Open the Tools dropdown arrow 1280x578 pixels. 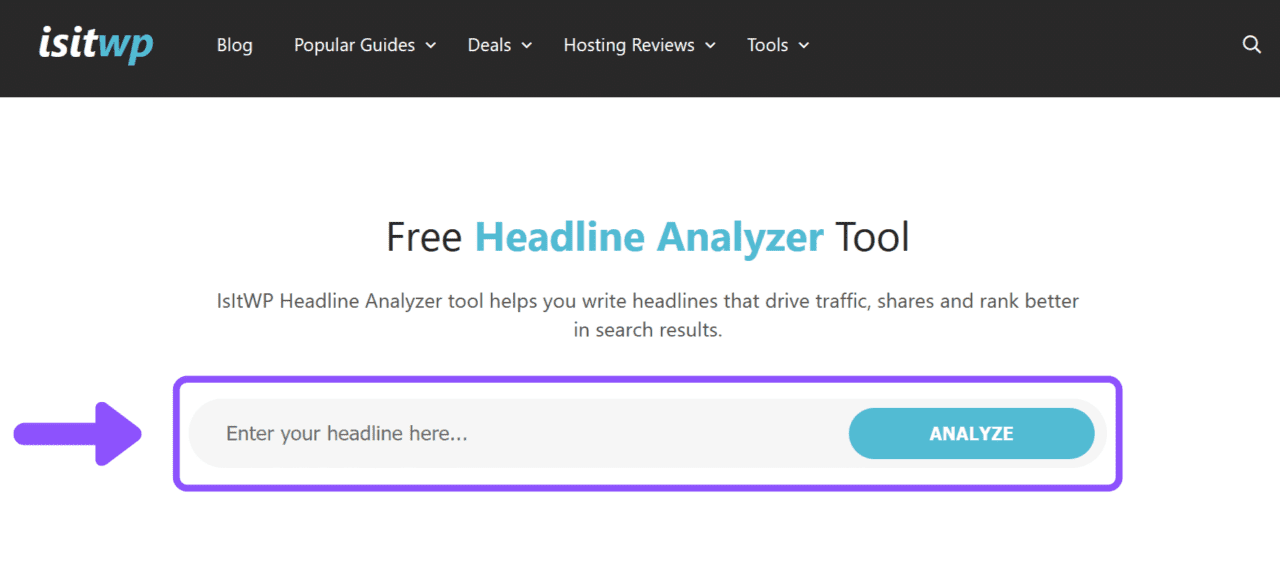805,45
